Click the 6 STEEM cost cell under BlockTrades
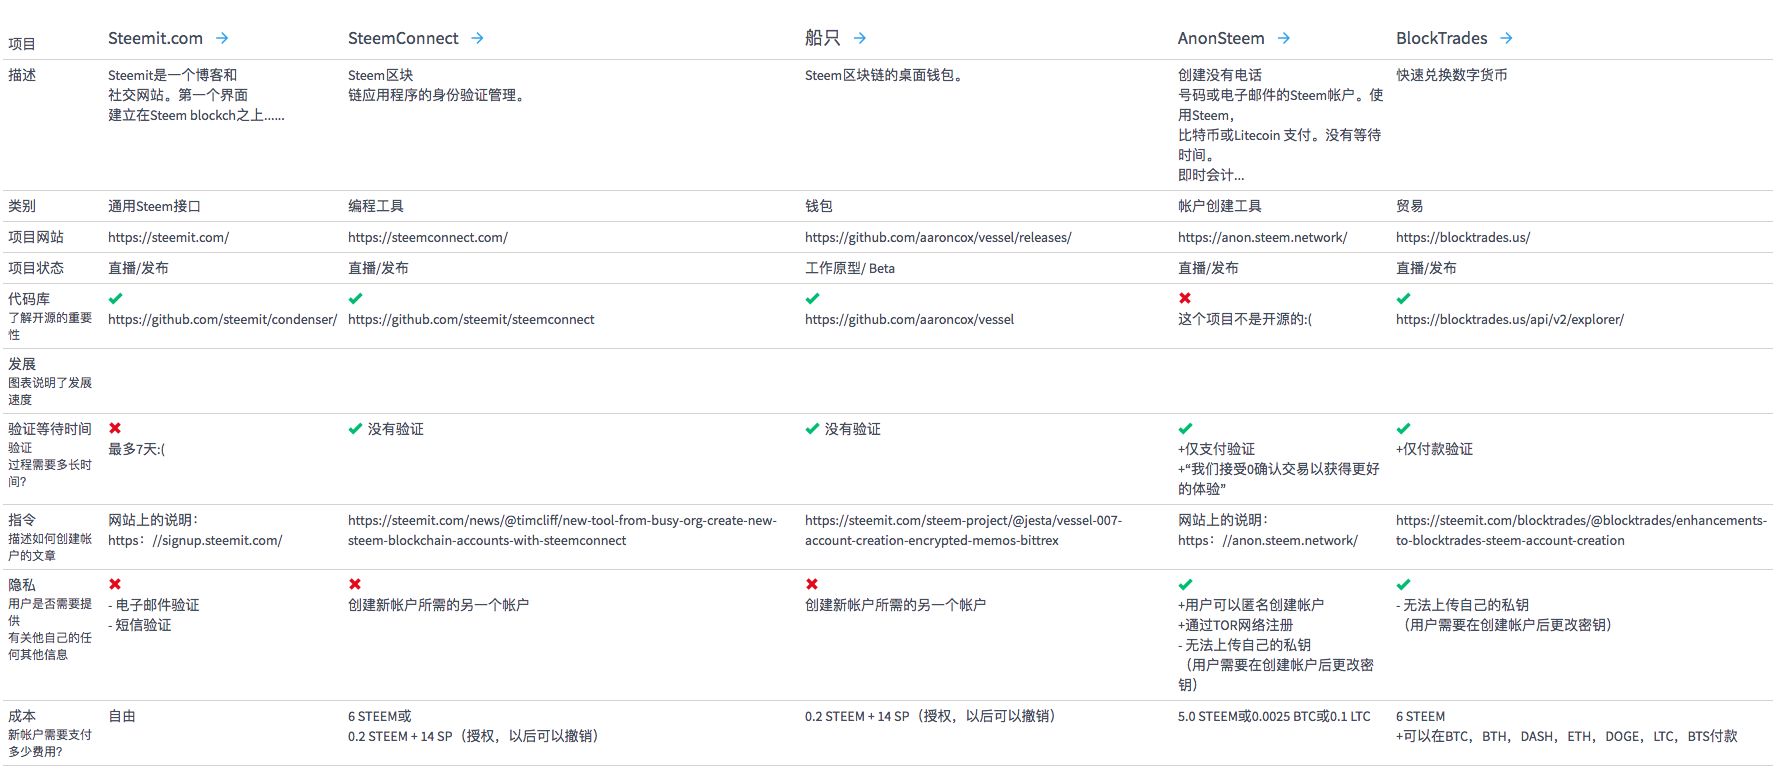 coord(1420,716)
